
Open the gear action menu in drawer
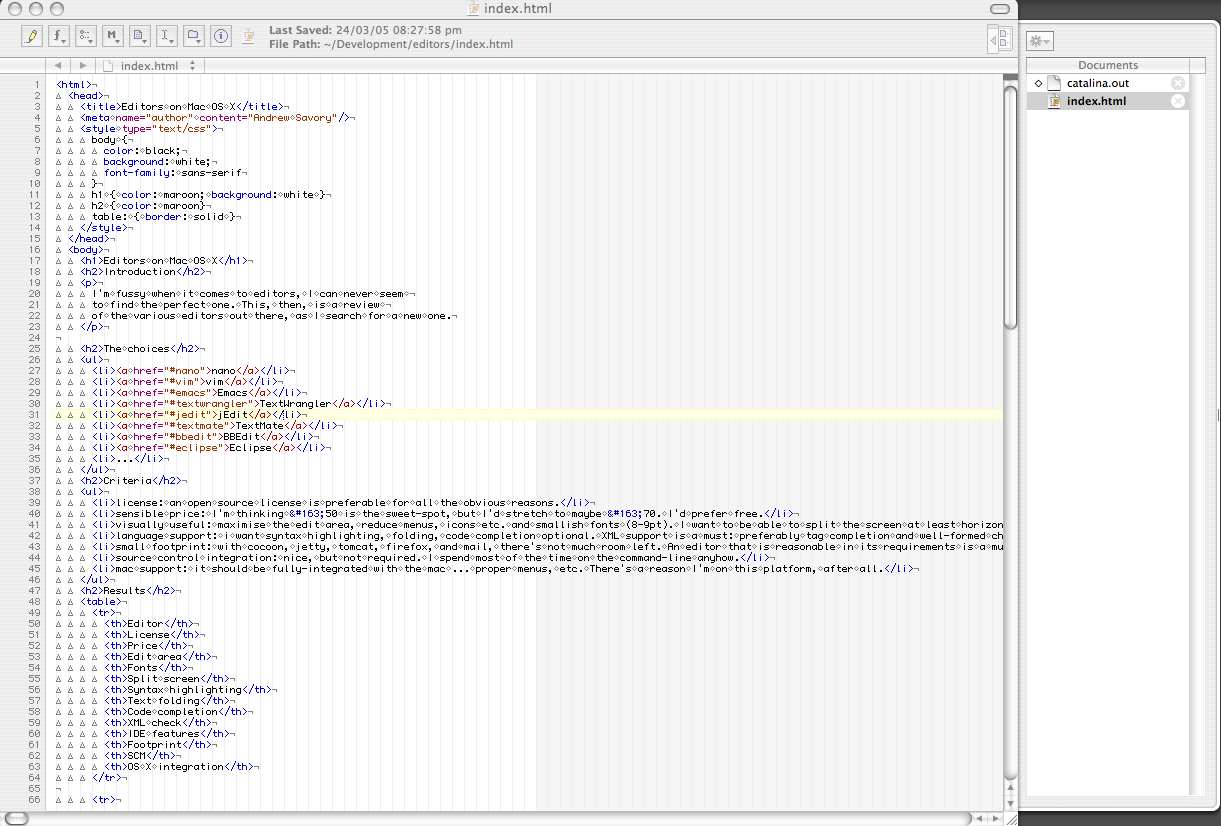point(1040,41)
